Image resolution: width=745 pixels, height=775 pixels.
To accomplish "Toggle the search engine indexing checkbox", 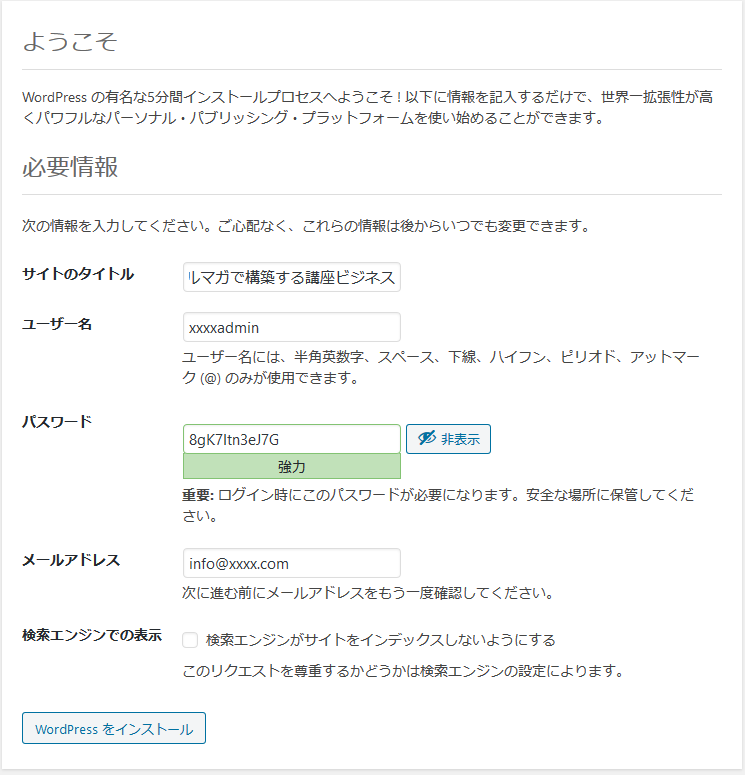I will point(190,640).
